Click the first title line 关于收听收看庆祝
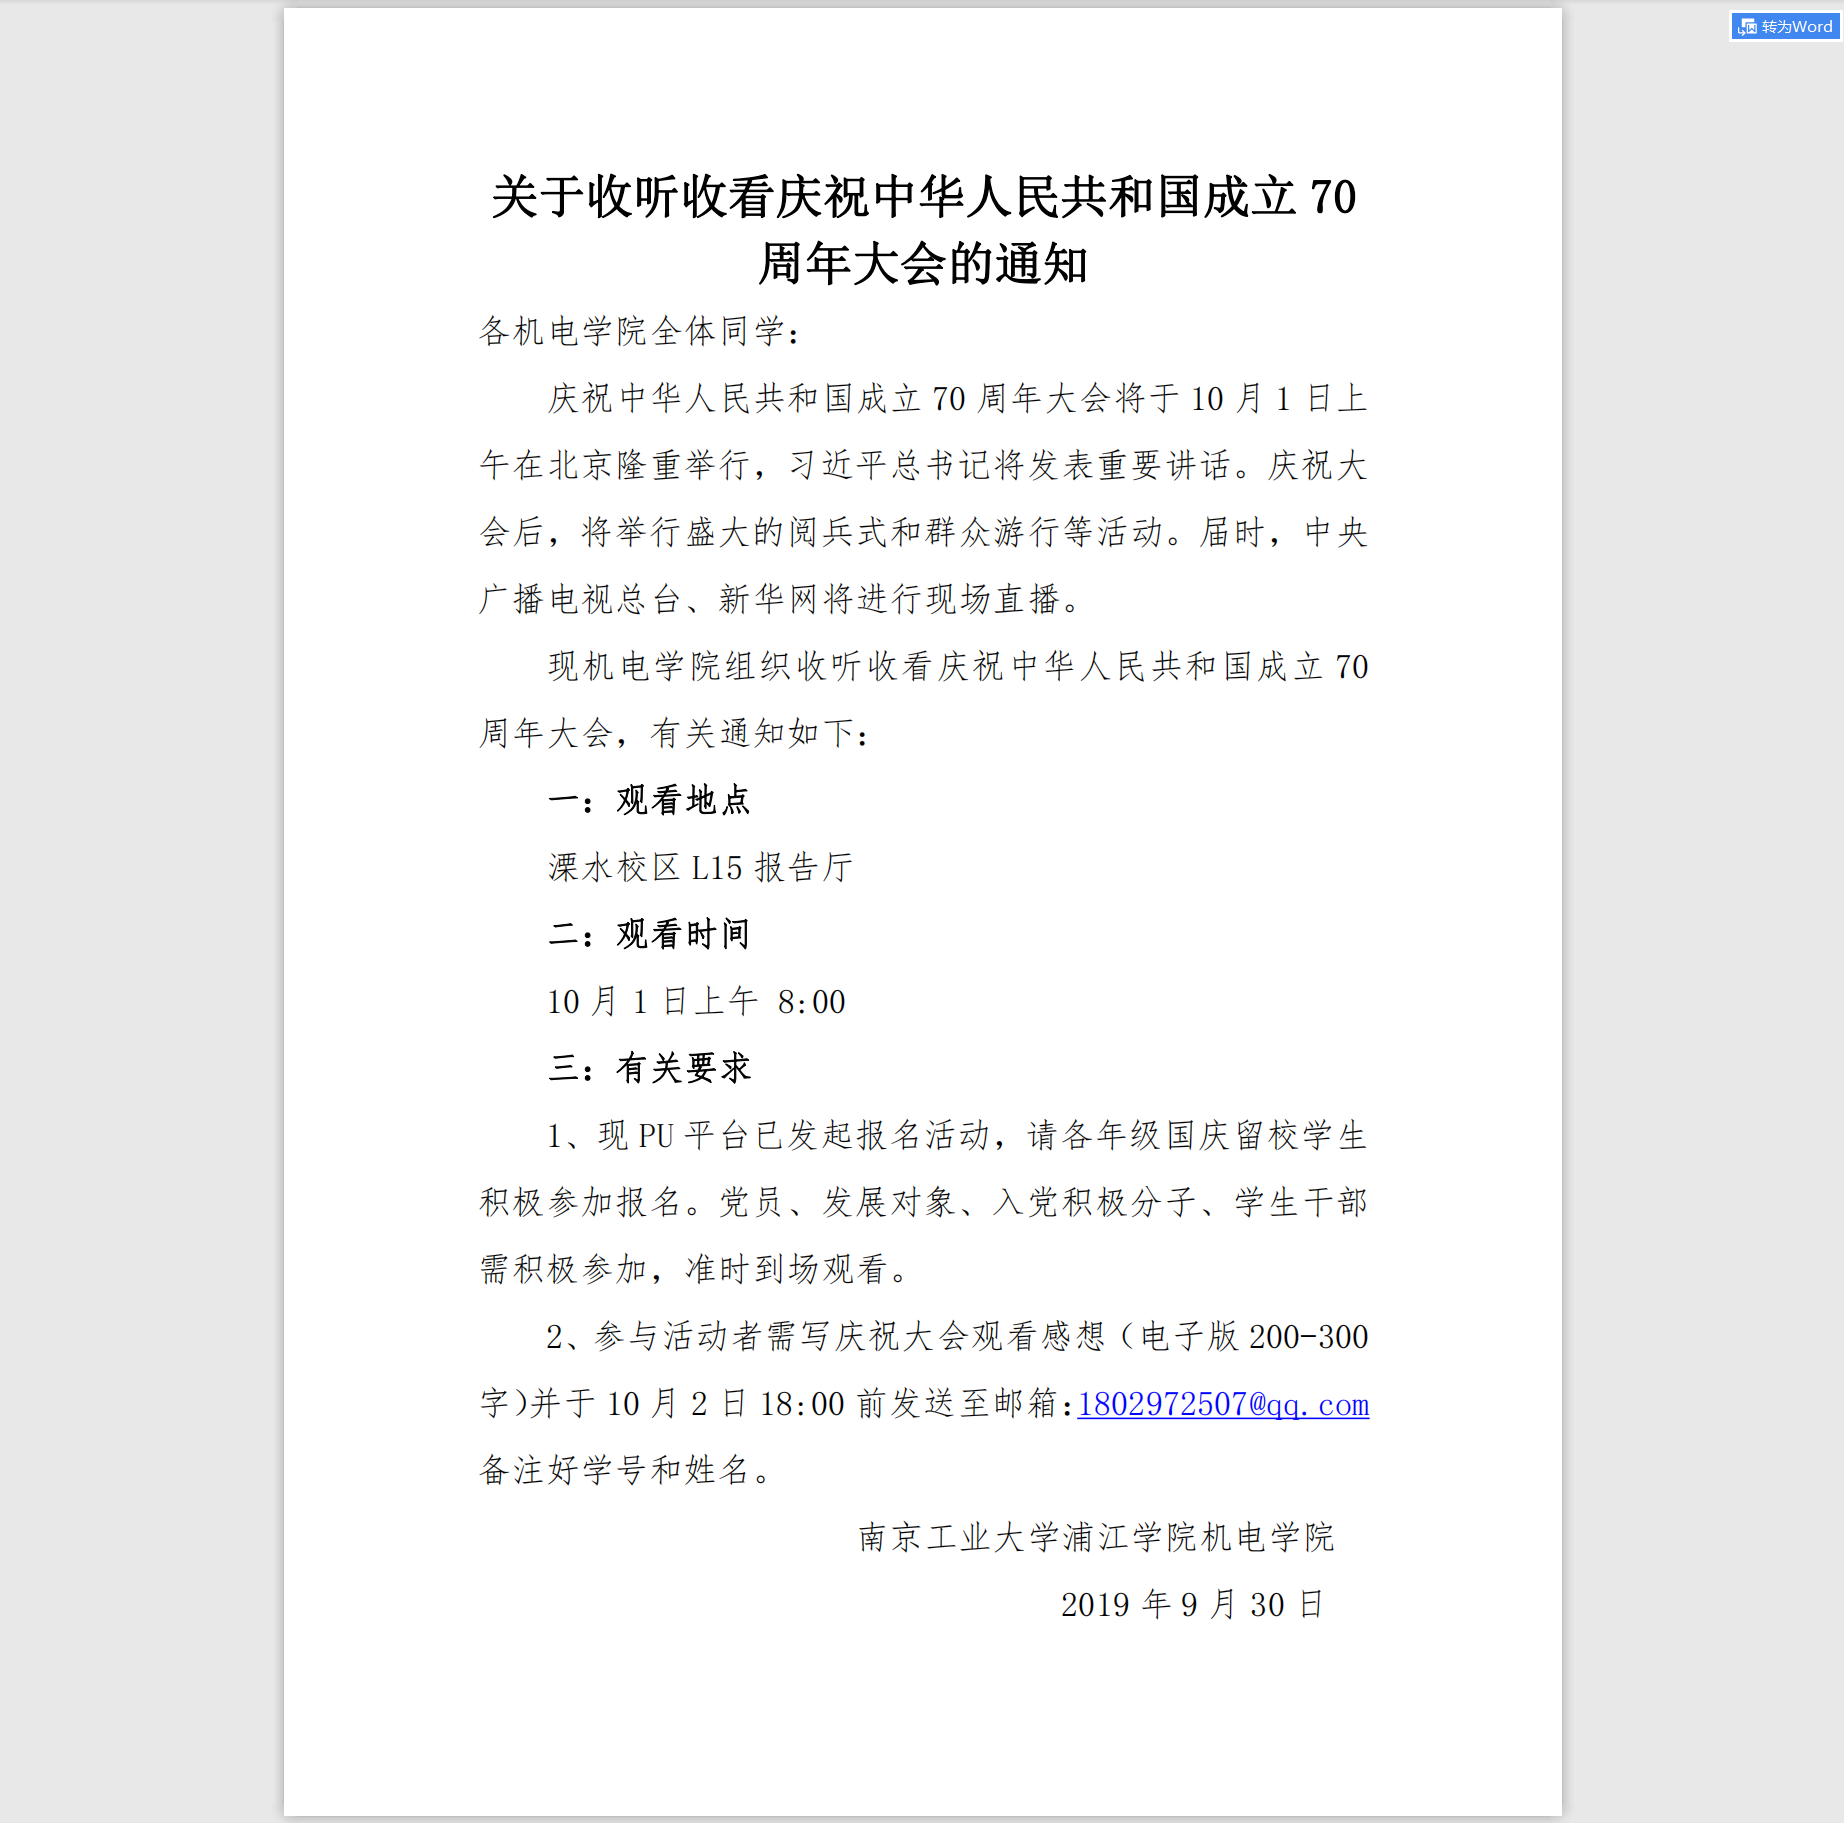Image resolution: width=1844 pixels, height=1823 pixels. [923, 196]
